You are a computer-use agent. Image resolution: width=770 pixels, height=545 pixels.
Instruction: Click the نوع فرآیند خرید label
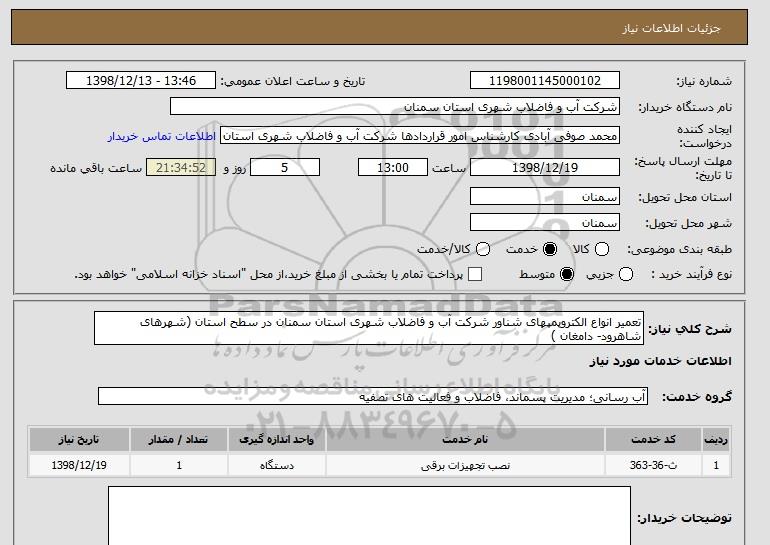coord(691,274)
